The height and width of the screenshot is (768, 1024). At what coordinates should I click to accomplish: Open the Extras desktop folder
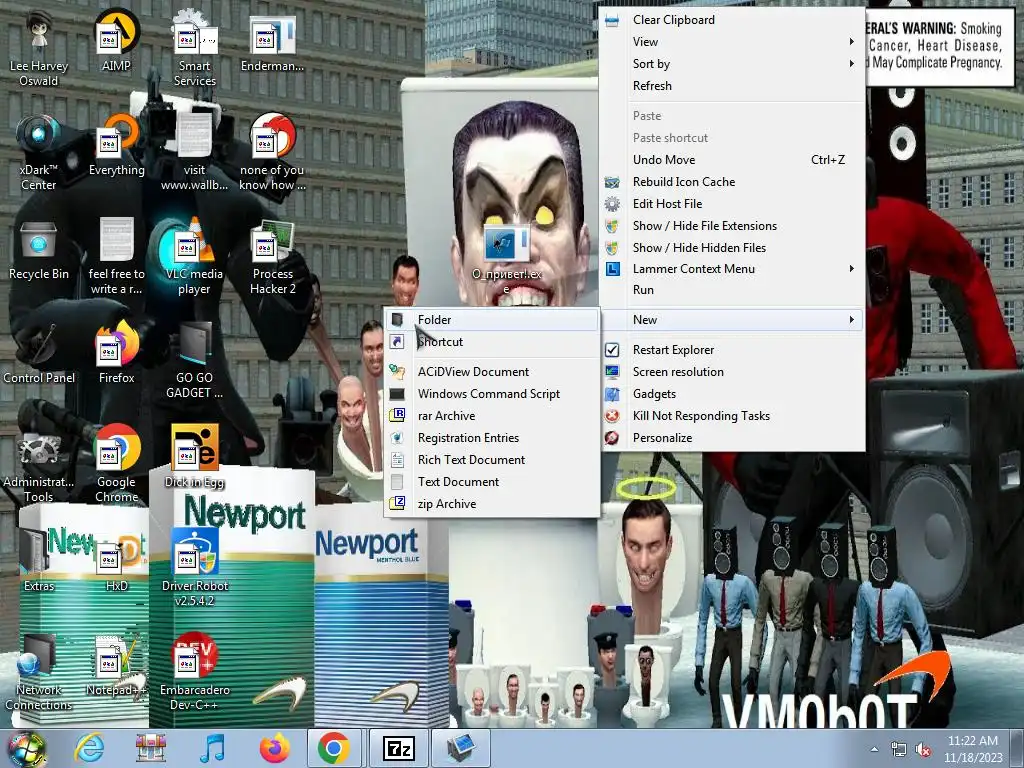[39, 560]
